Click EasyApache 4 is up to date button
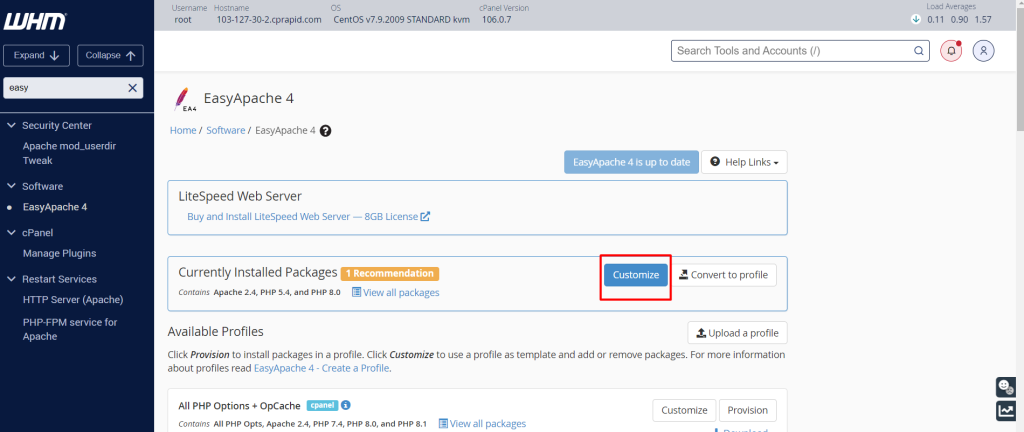Image resolution: width=1024 pixels, height=432 pixels. point(632,162)
